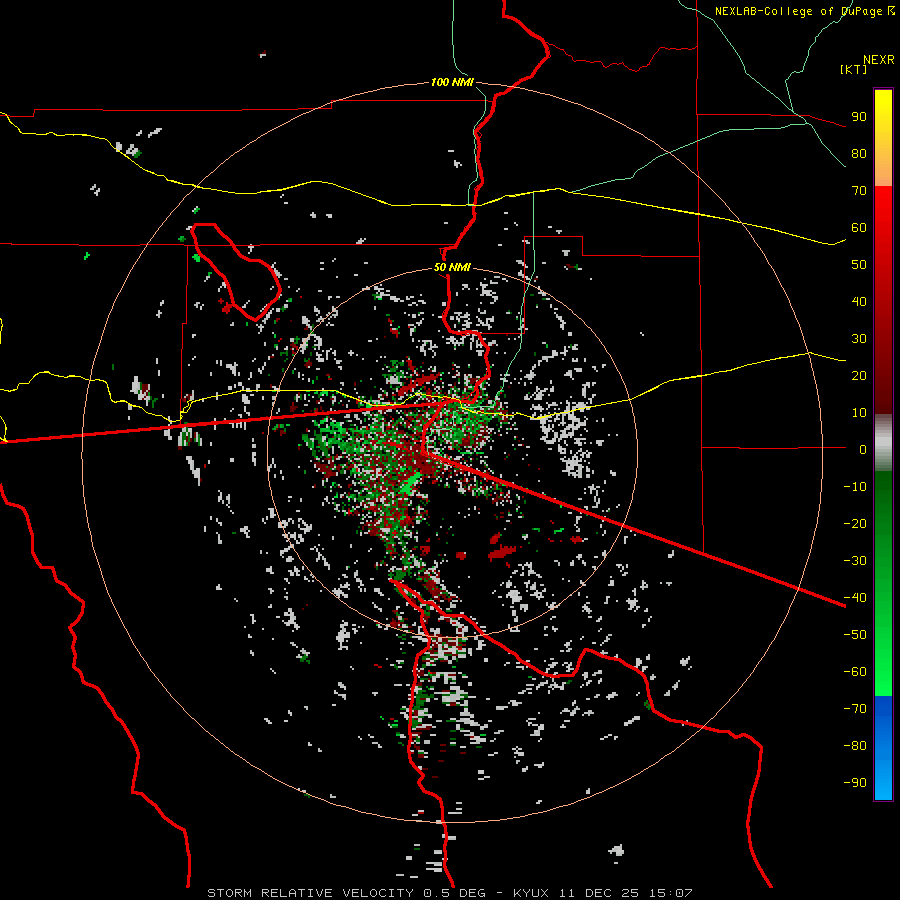The image size is (900, 900).
Task: Click the -30 scale label
Action: pyautogui.click(x=855, y=561)
